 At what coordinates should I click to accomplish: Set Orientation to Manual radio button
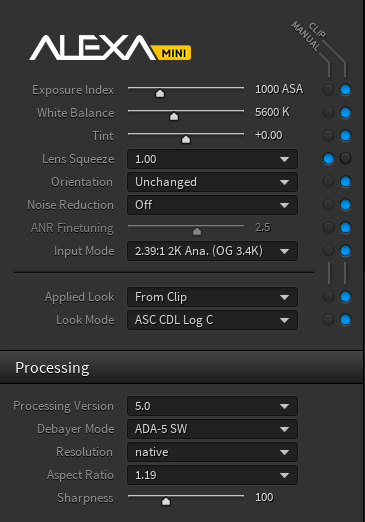point(328,181)
